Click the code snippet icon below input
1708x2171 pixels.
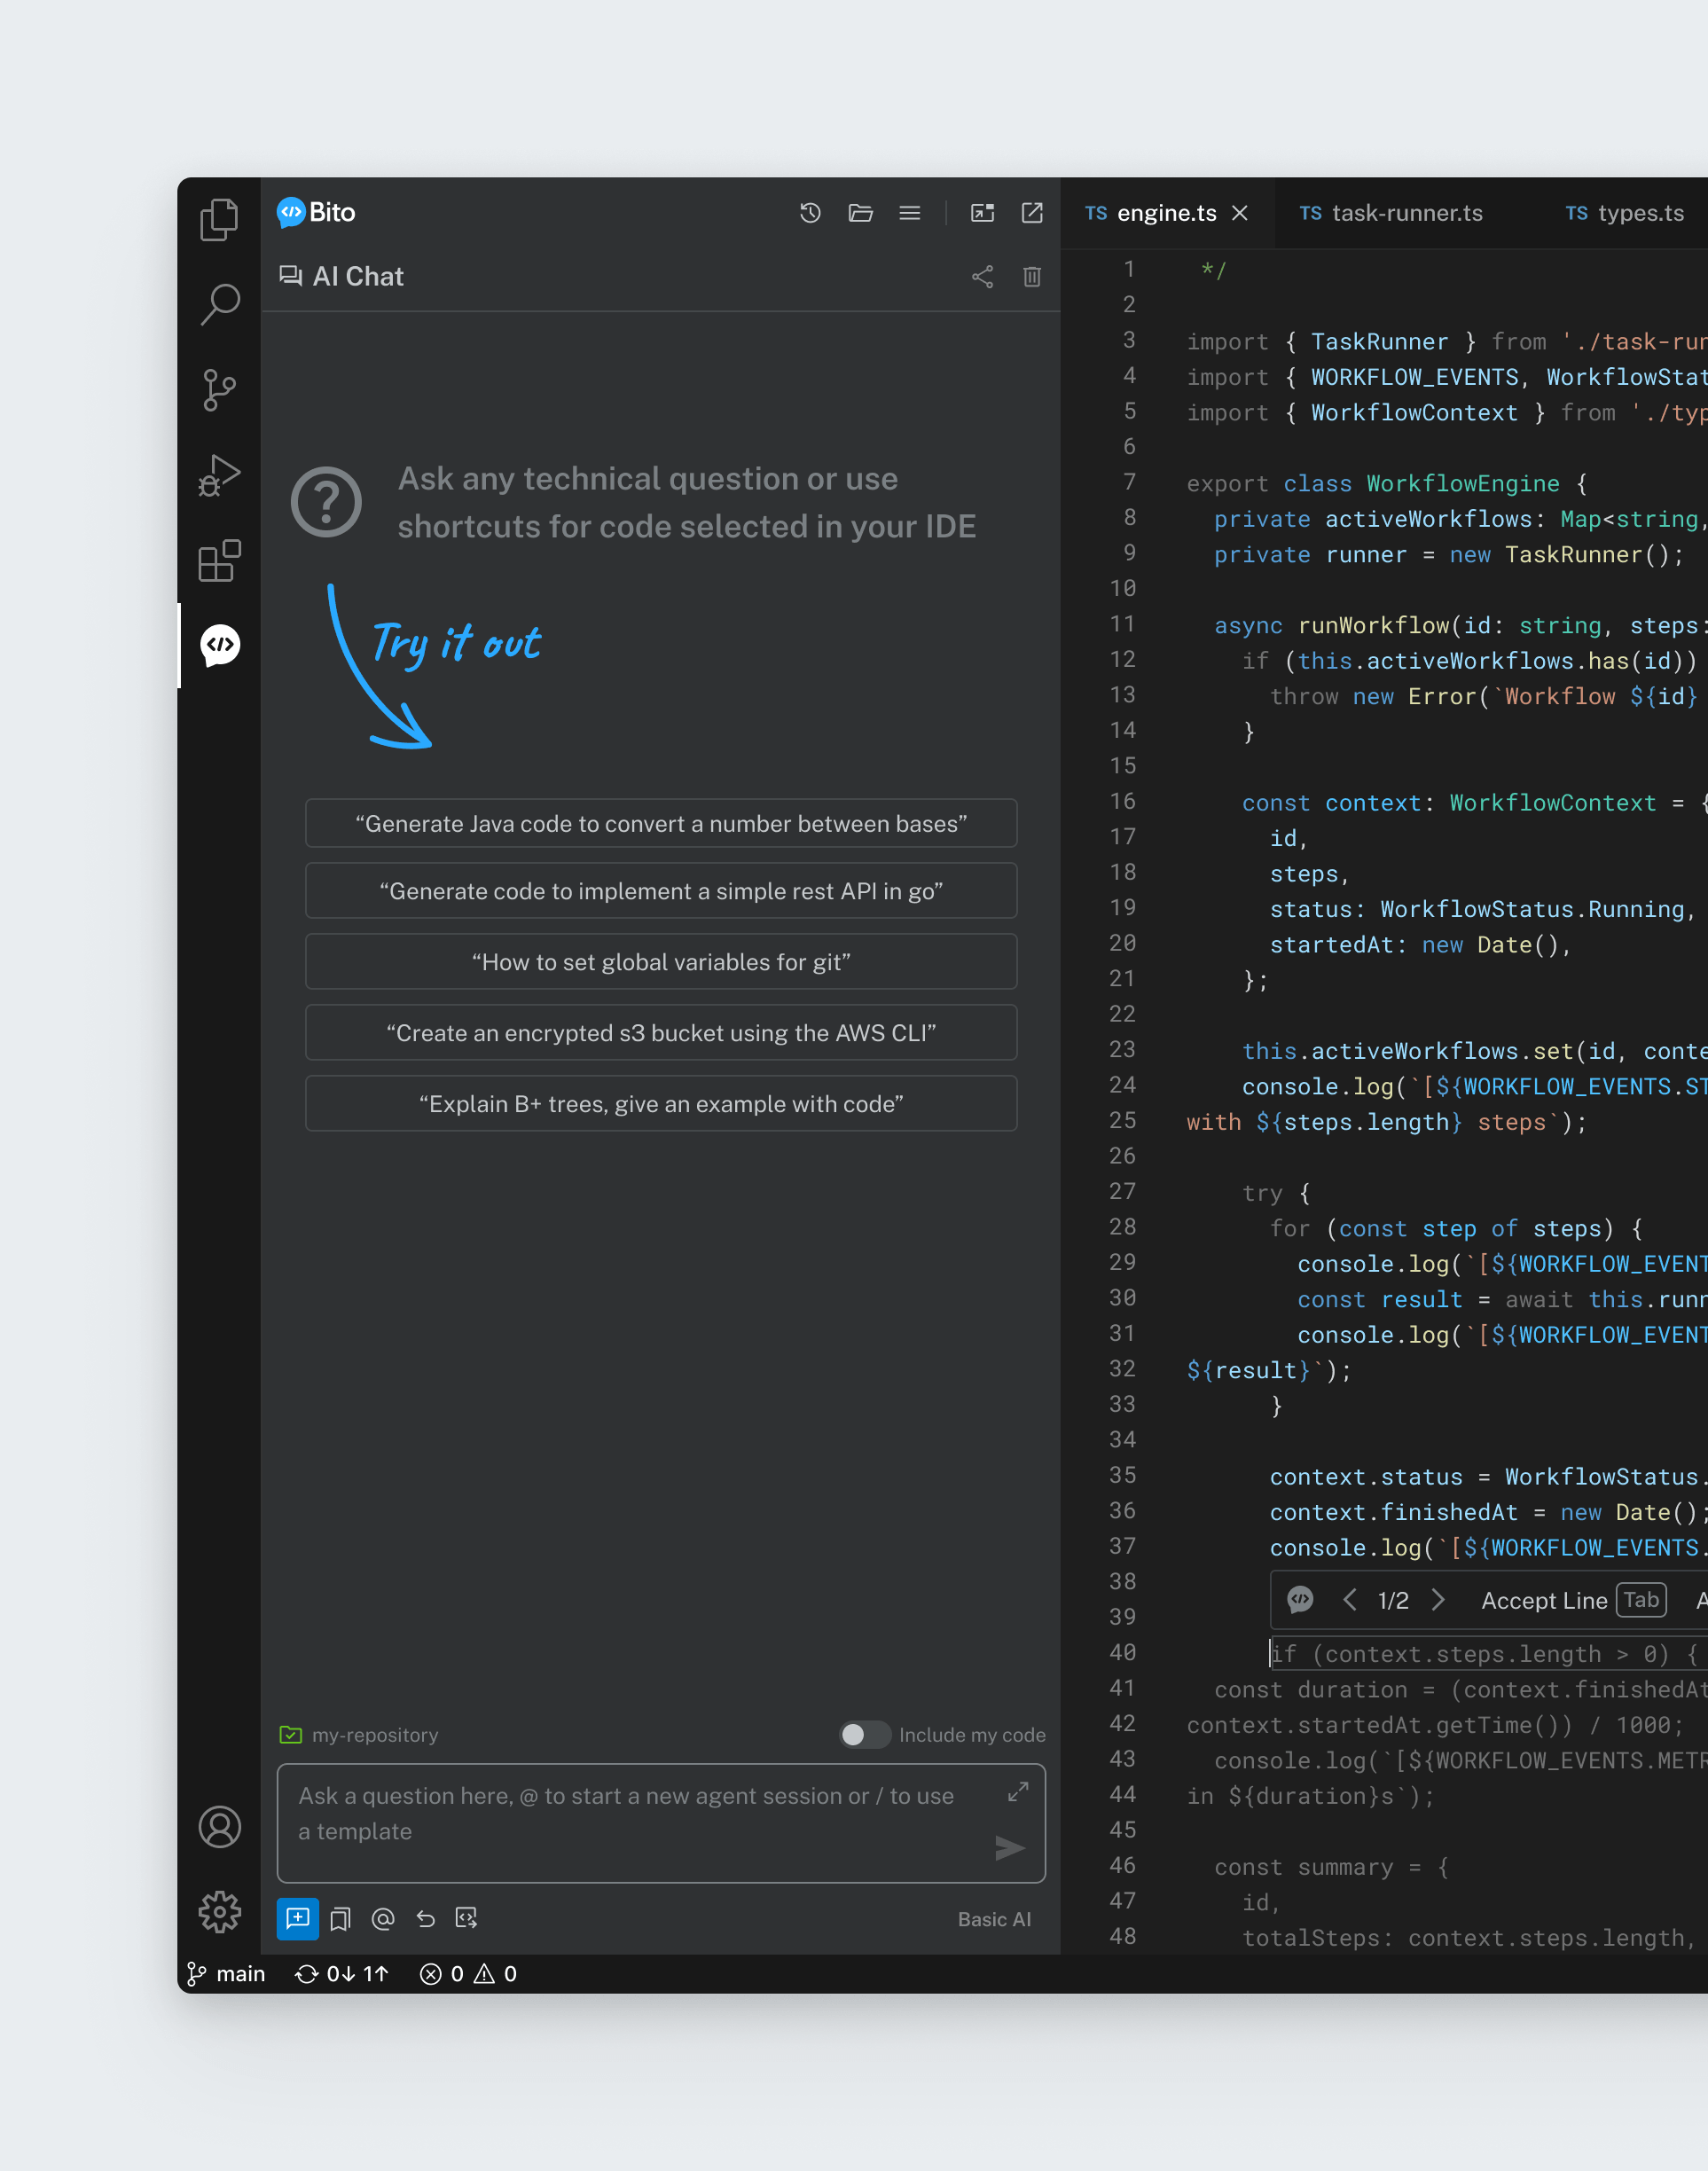(466, 1917)
